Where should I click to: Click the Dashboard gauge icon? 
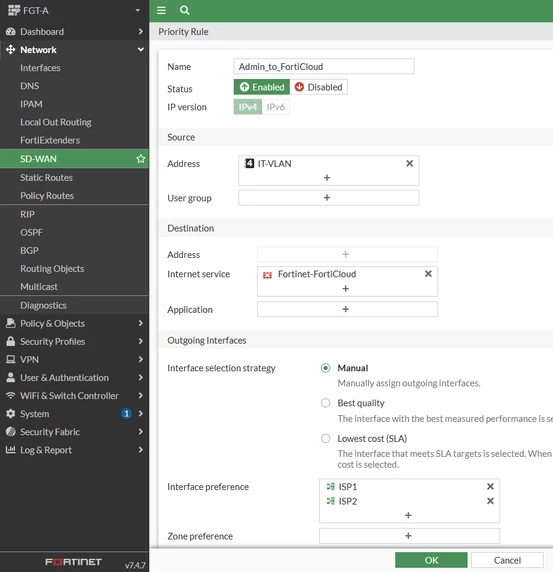tap(11, 32)
